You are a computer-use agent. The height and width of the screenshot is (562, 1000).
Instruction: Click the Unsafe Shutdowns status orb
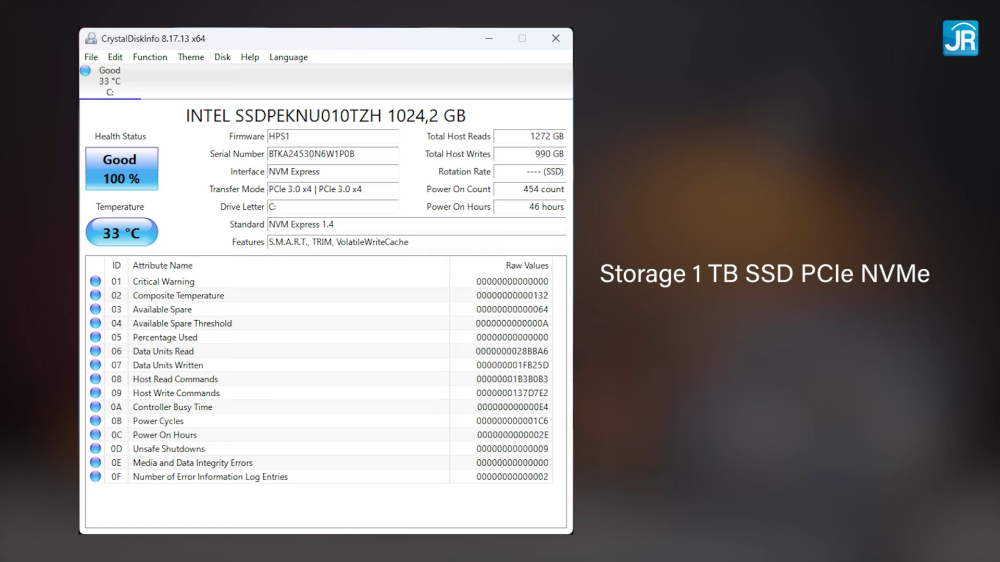click(96, 449)
